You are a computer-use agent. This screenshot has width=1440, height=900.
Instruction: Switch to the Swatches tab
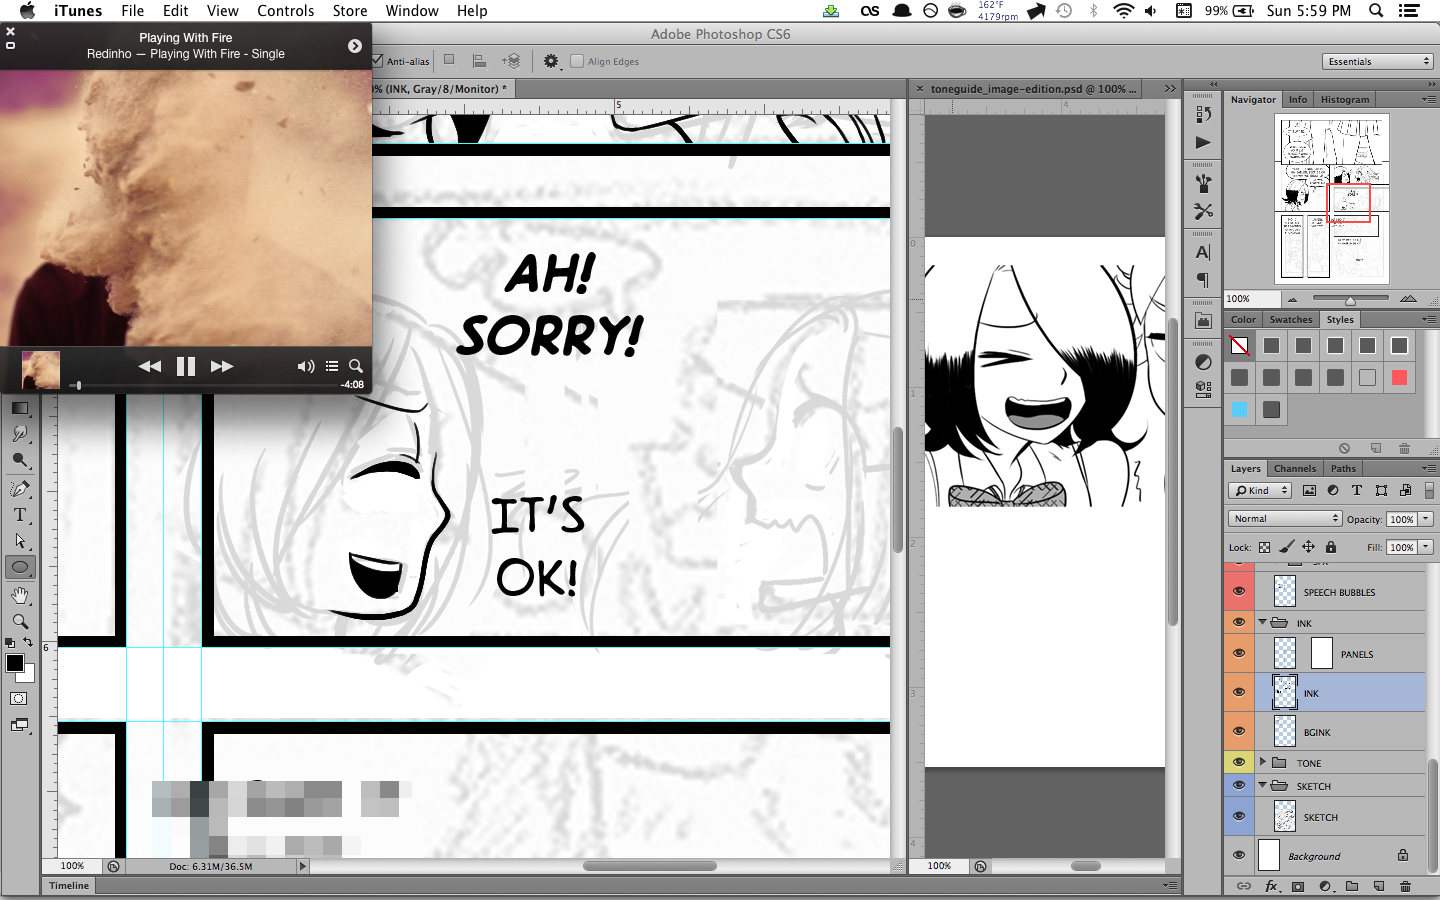tap(1291, 319)
